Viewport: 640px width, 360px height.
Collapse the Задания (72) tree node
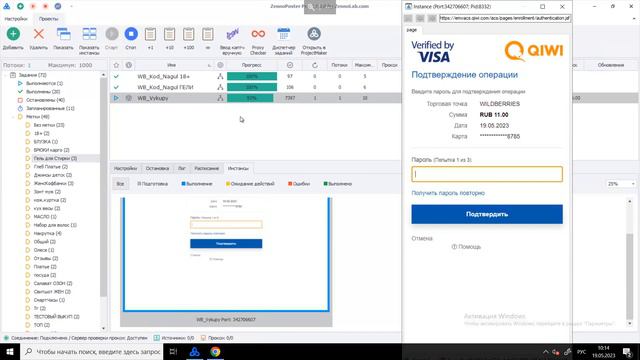[x=6, y=75]
